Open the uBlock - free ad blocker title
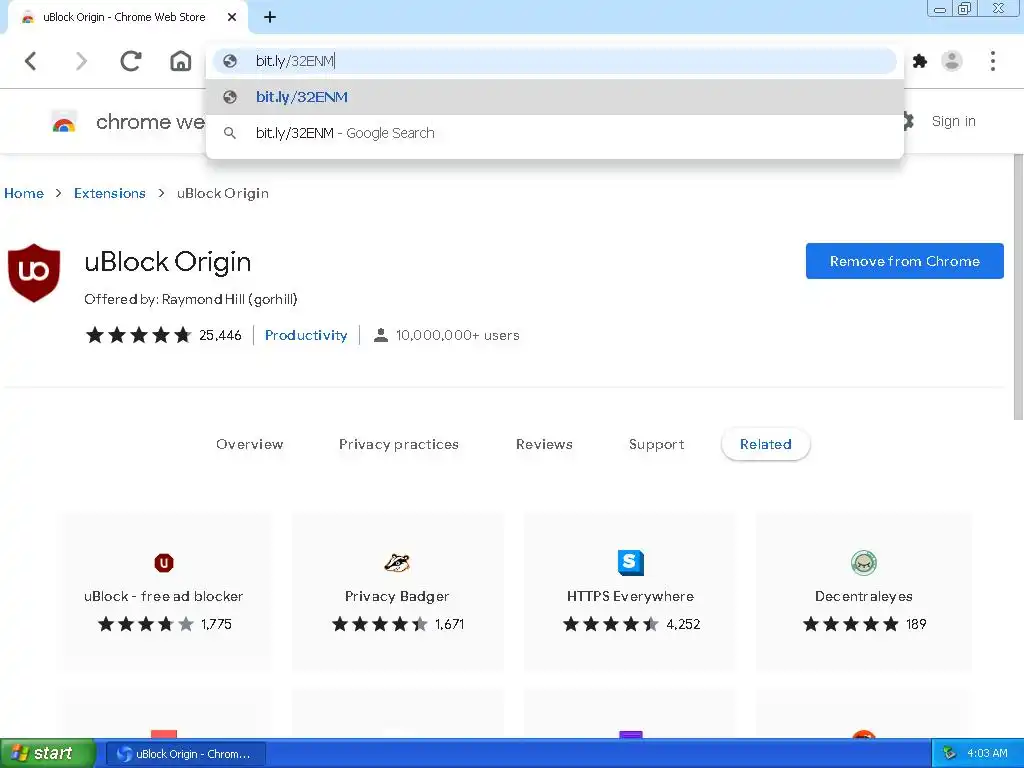Screen dimensions: 1024x768 [x=163, y=596]
